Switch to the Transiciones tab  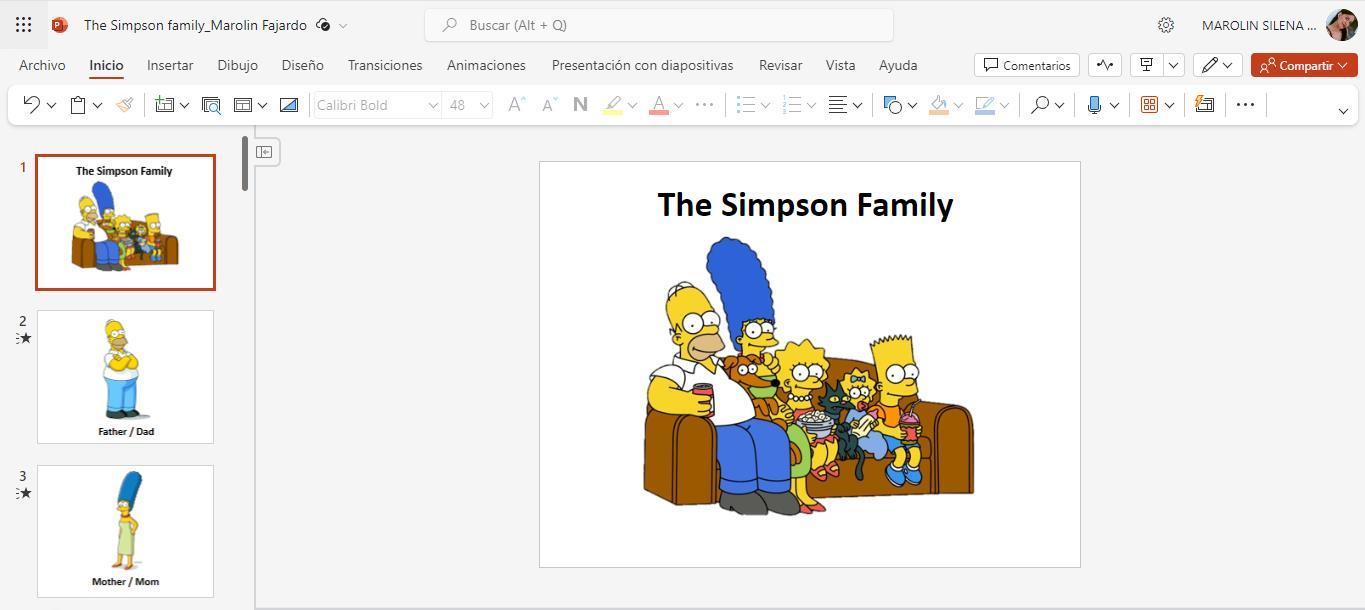[x=385, y=65]
